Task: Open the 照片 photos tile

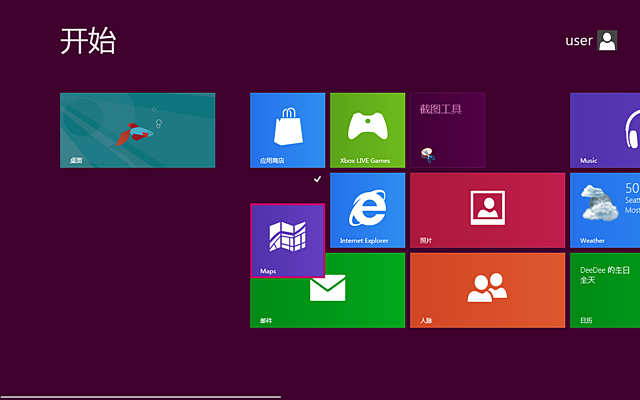Action: [x=487, y=210]
